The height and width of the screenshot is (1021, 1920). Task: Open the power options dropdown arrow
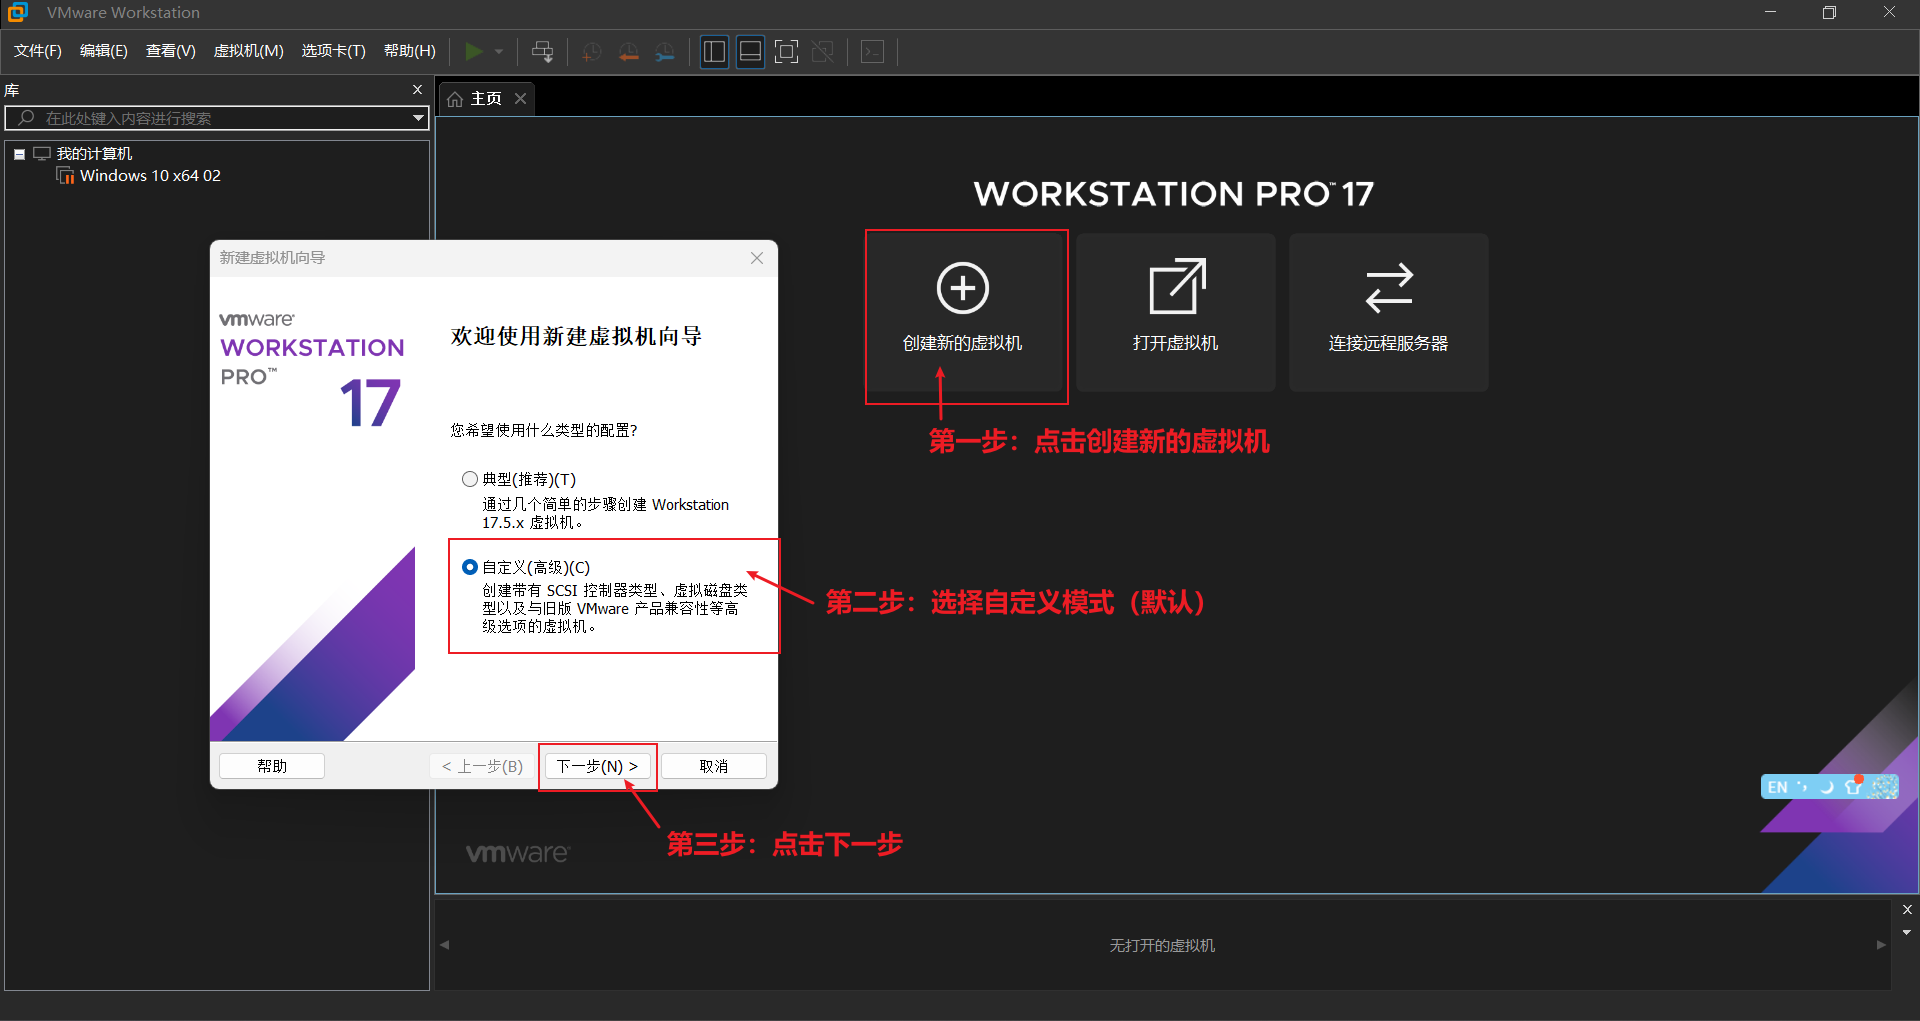(499, 52)
